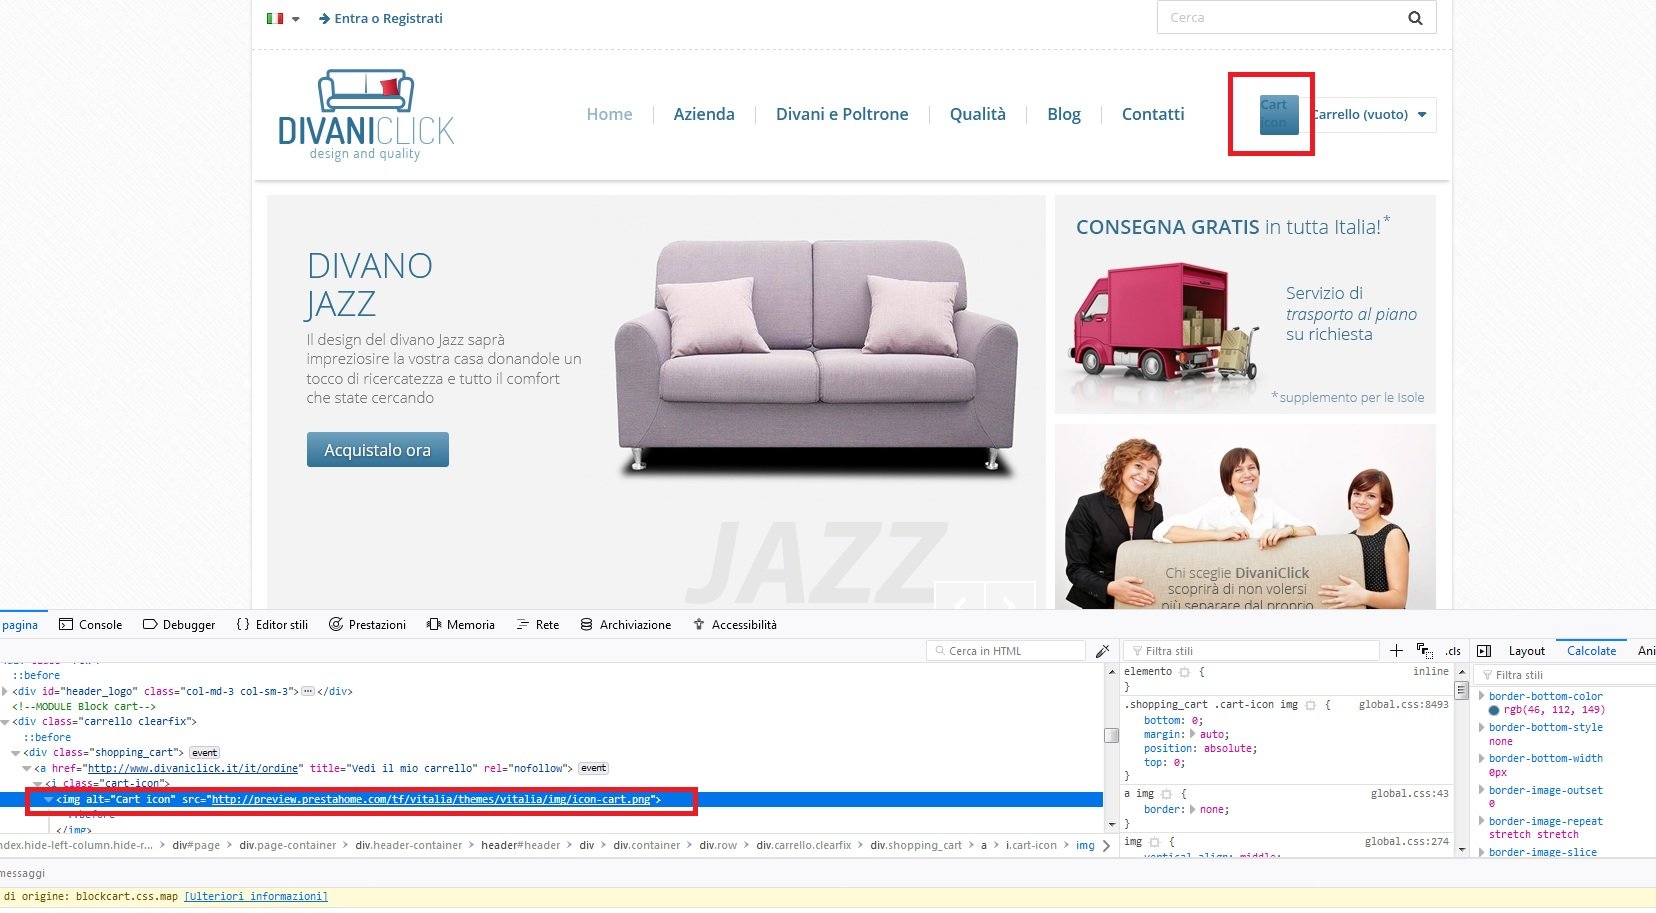Open the Qualità menu item
The image size is (1656, 913).
point(978,114)
